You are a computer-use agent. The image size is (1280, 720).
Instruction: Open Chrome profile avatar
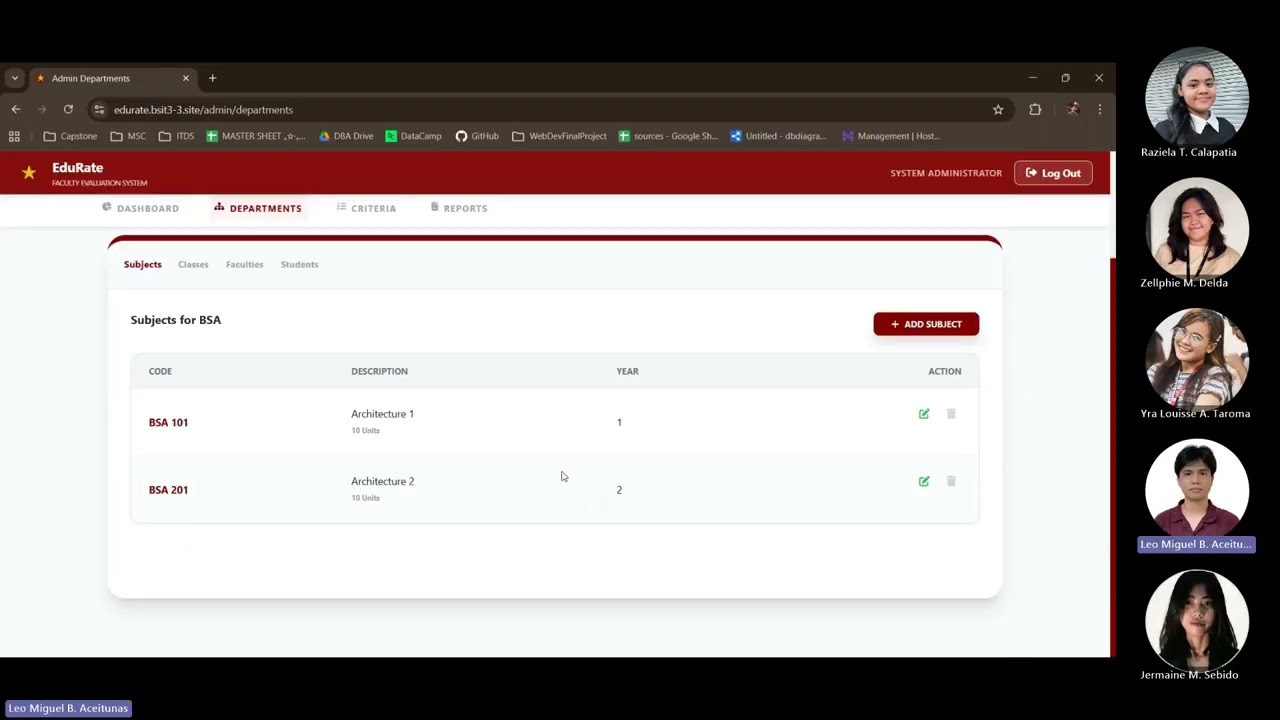[x=1073, y=109]
